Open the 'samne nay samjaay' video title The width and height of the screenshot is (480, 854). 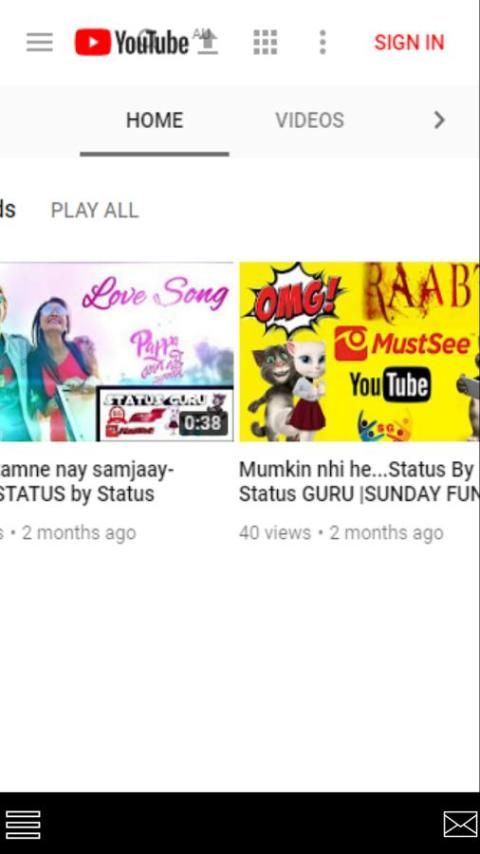click(x=87, y=469)
